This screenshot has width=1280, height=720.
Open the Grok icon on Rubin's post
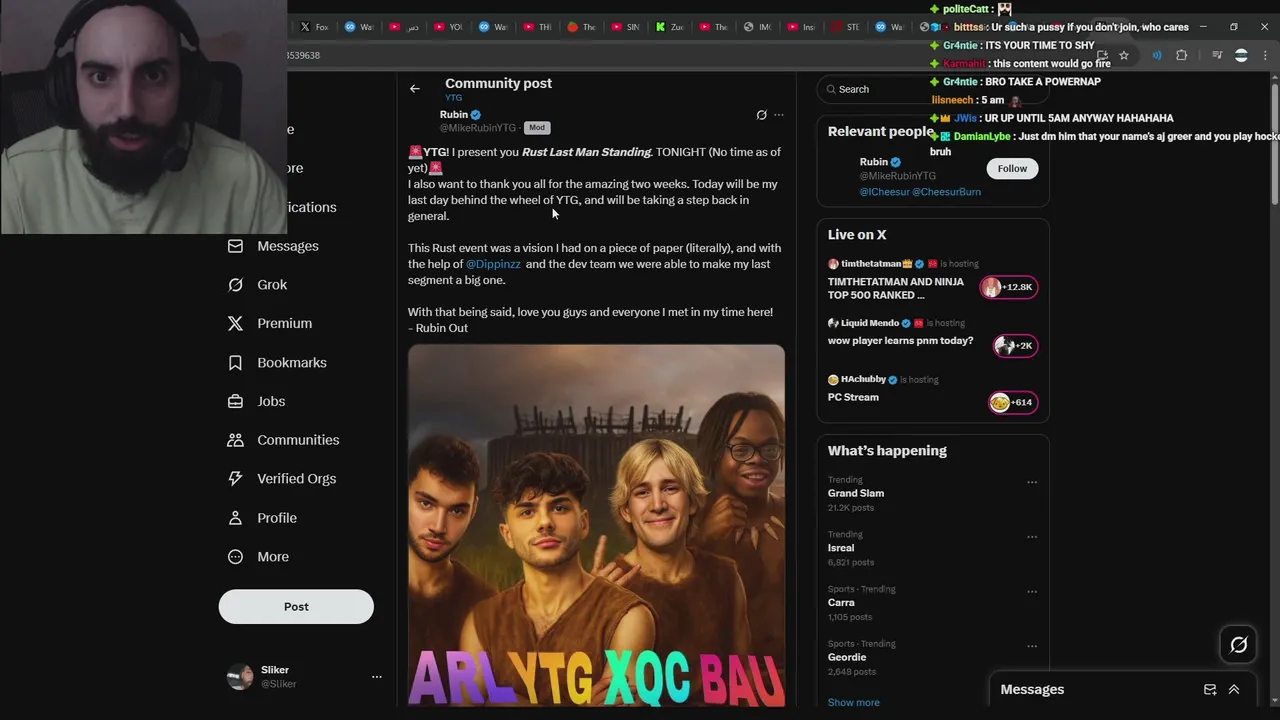tap(761, 115)
